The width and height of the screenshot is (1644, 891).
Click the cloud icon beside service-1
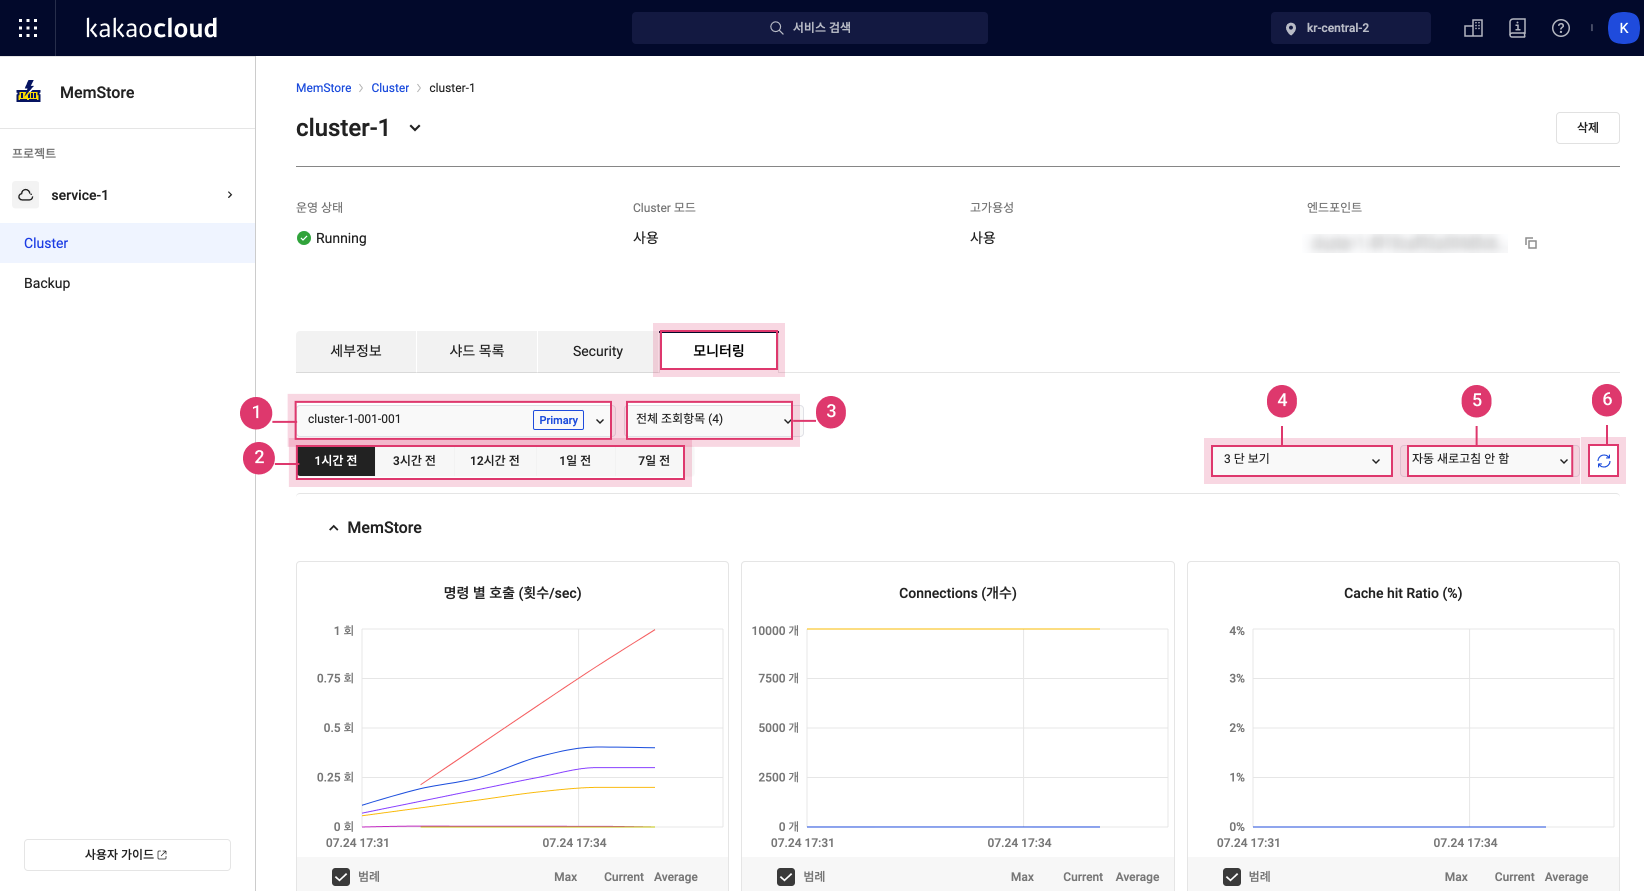[x=26, y=195]
